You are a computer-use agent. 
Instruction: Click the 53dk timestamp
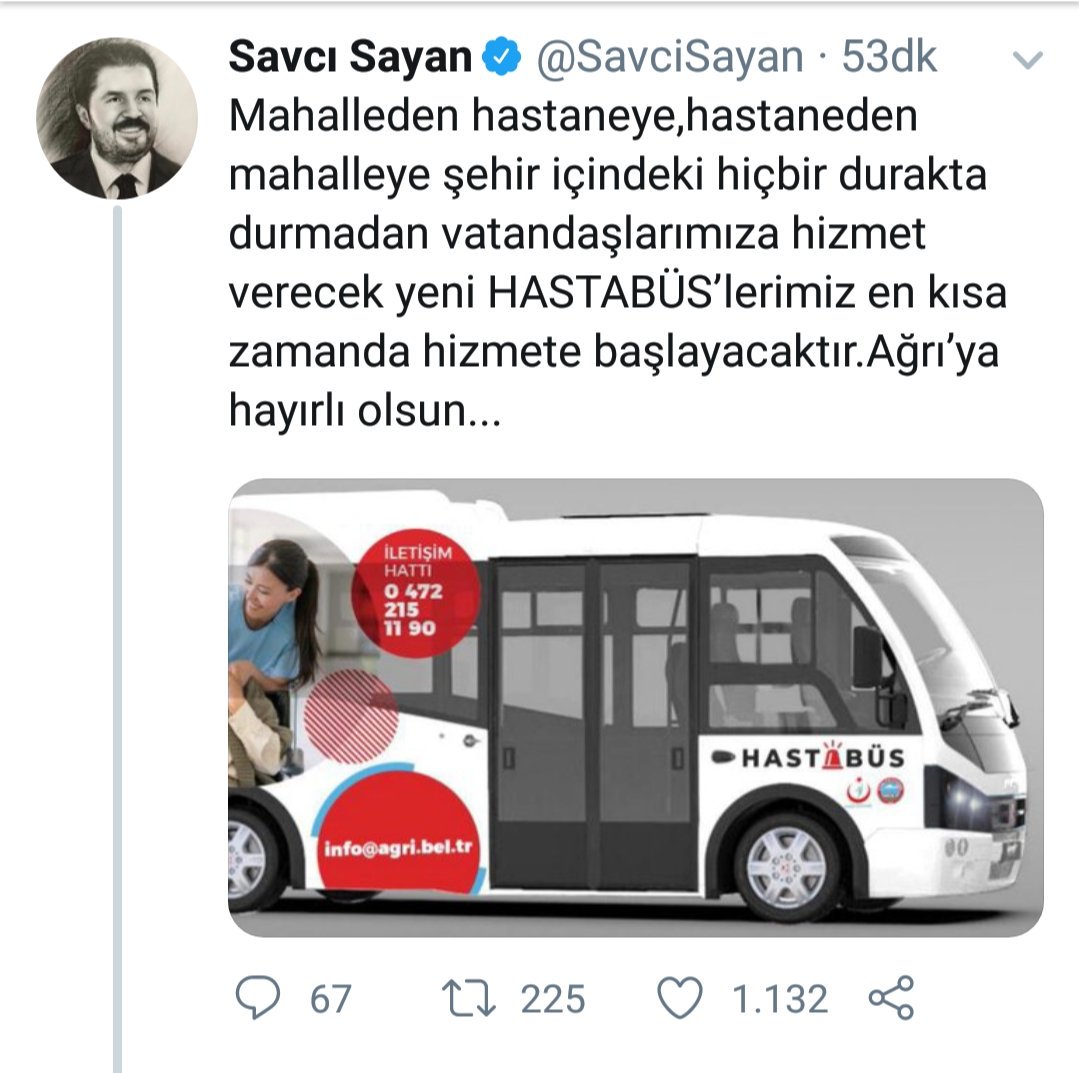[x=889, y=56]
